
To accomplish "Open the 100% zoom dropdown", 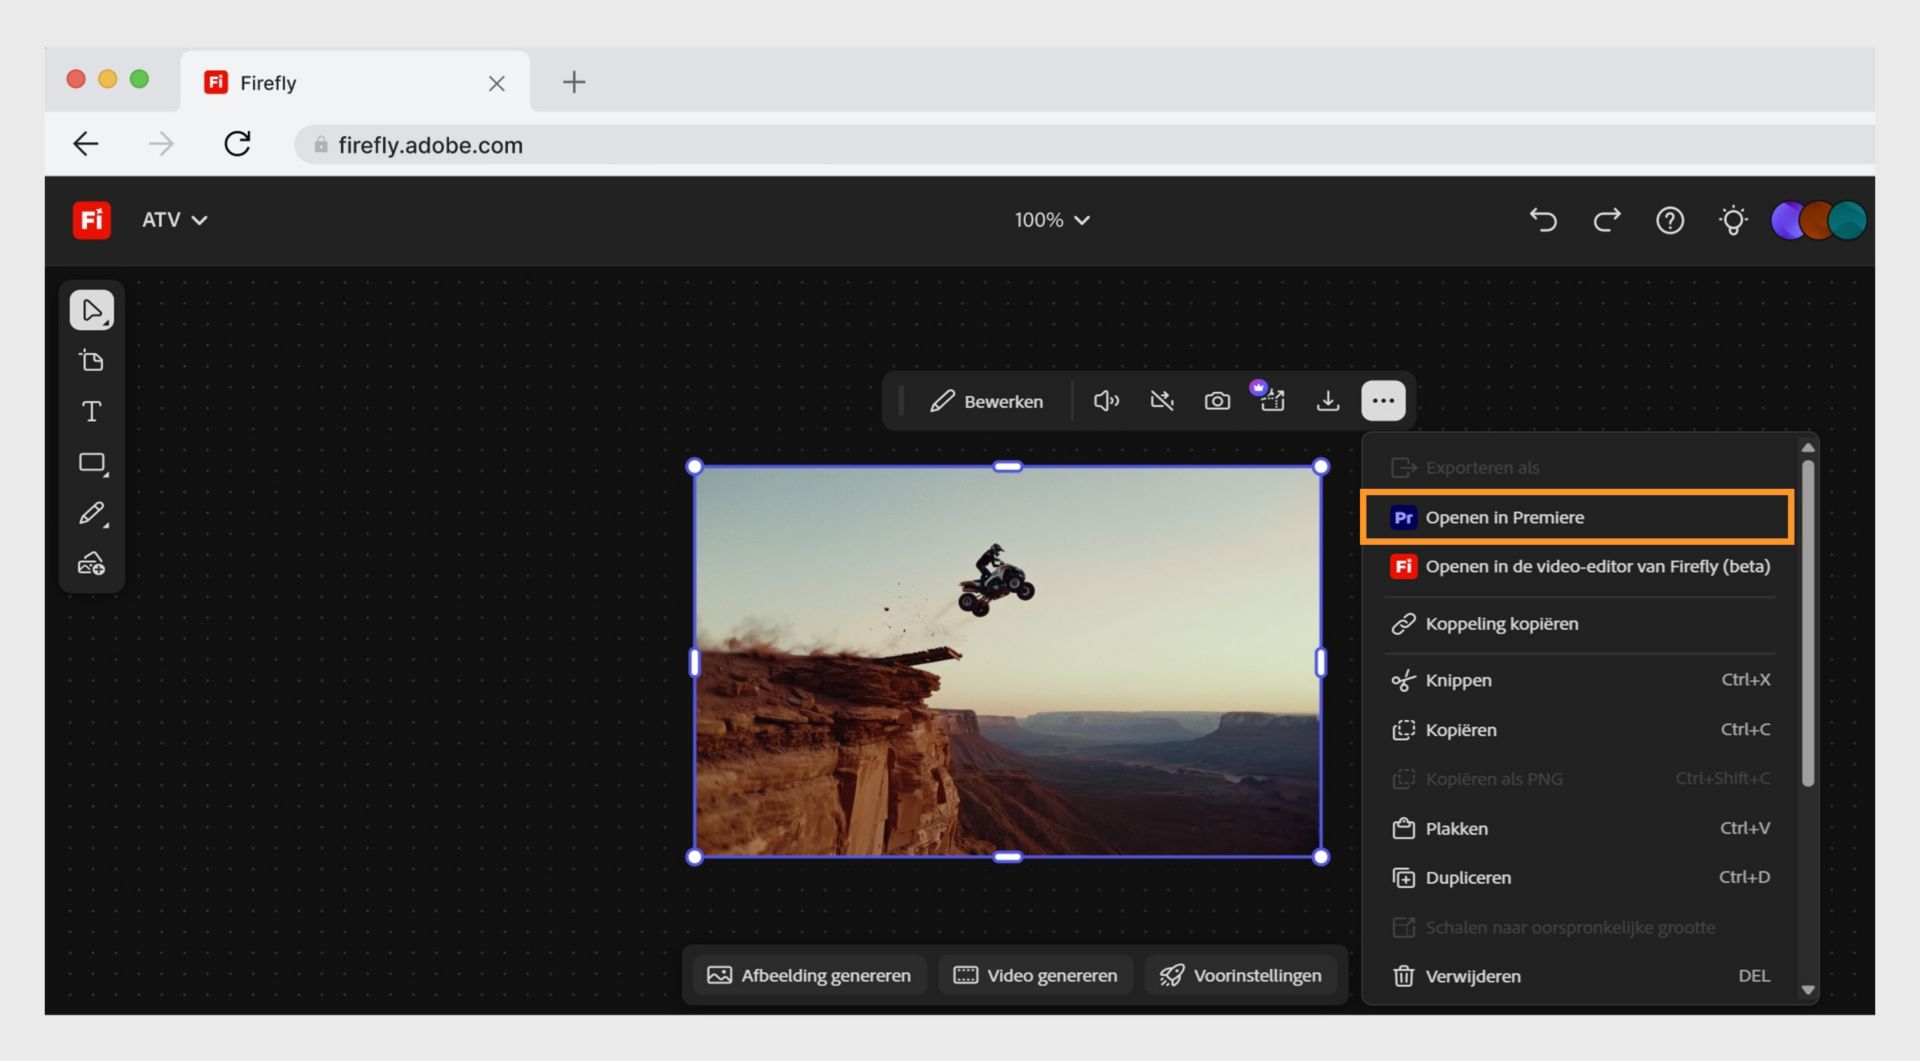I will pos(1052,220).
